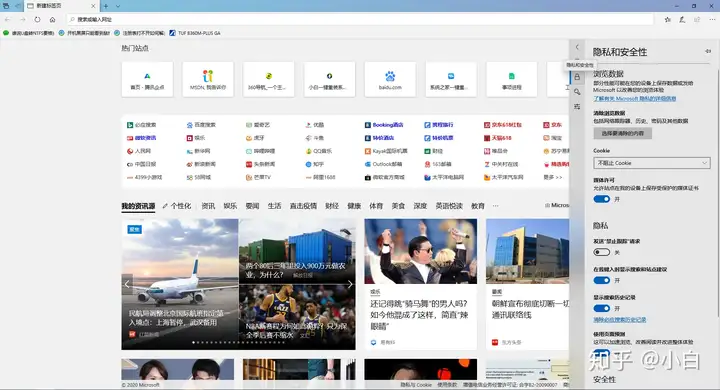Open the Cookie dropdown 不阻止 Cookie
Image resolution: width=720 pixels, height=390 pixels.
click(652, 163)
